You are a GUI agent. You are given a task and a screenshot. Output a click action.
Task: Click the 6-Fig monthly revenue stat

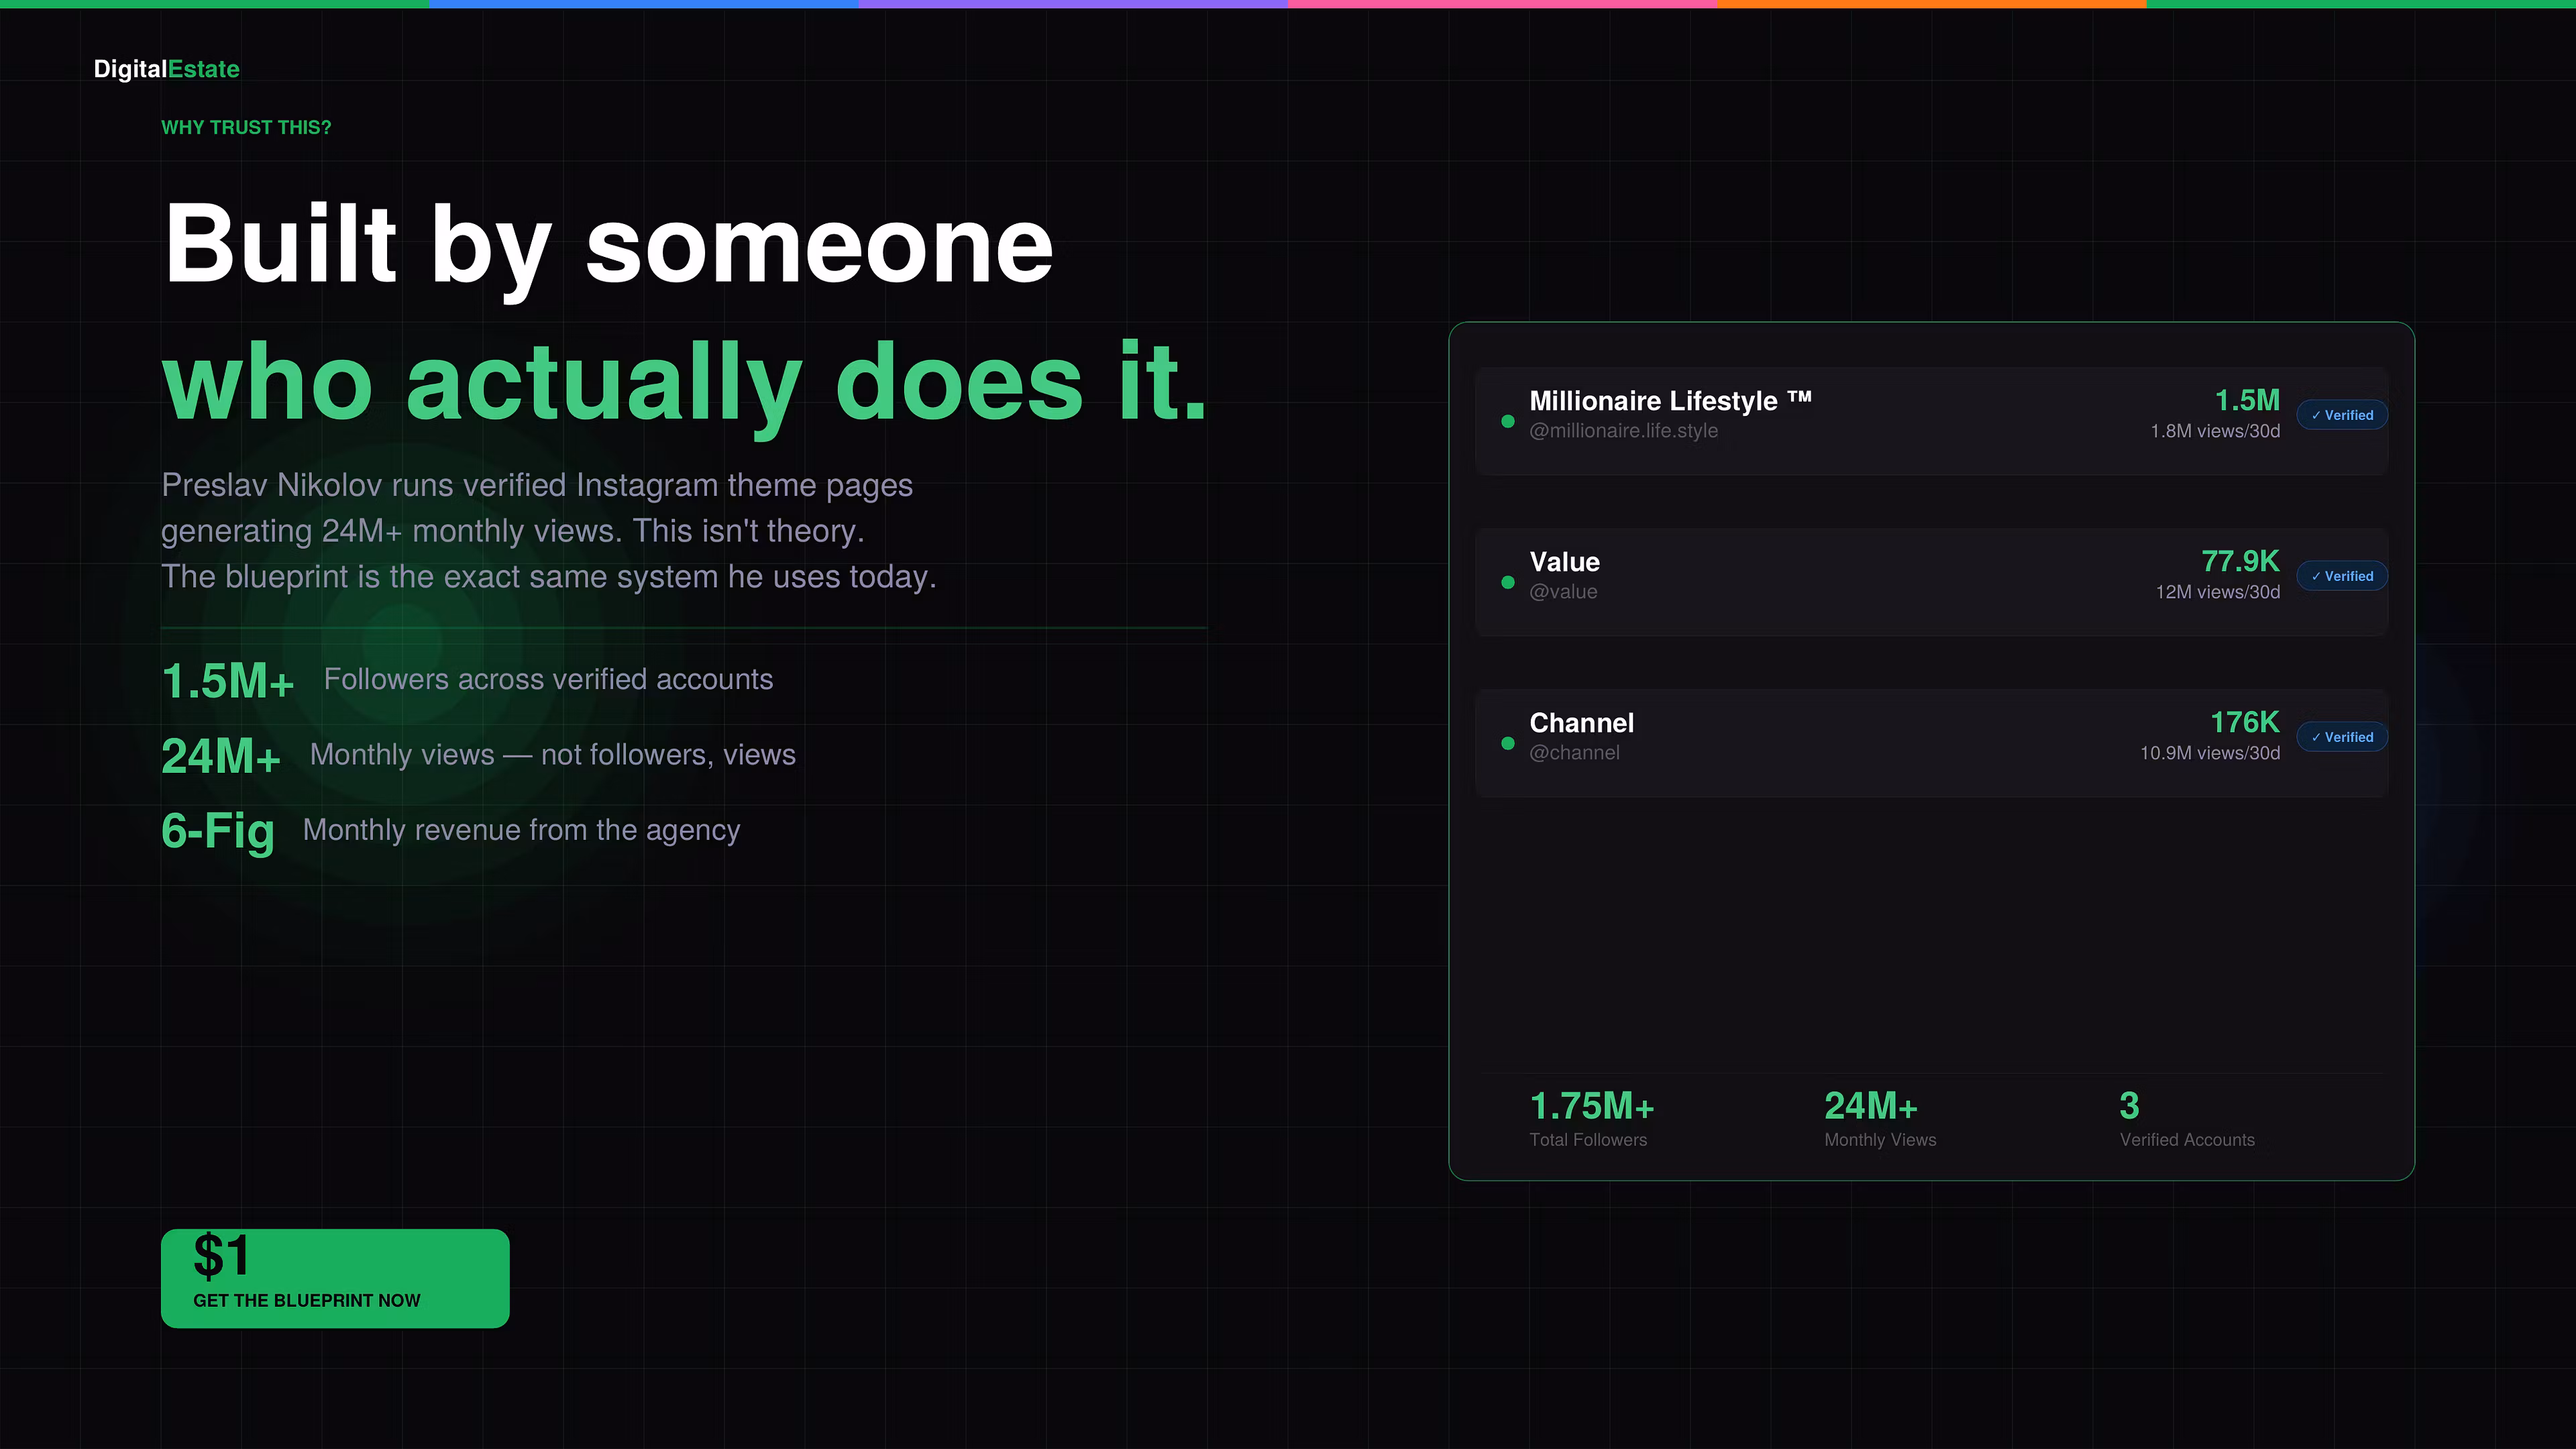pos(218,831)
